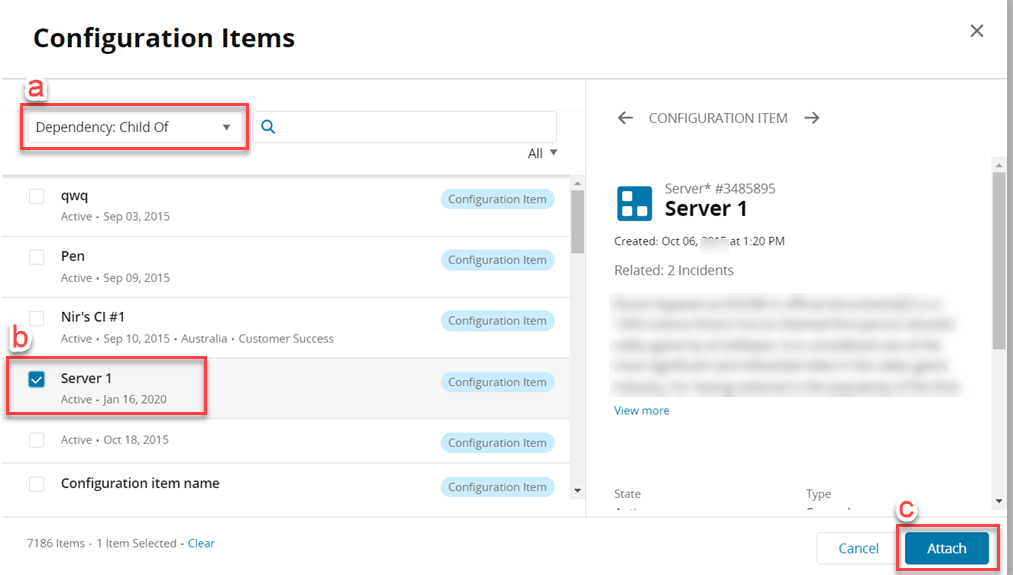Screen dimensions: 1013x575
Task: Select the Pen item checkbox
Action: [37, 257]
